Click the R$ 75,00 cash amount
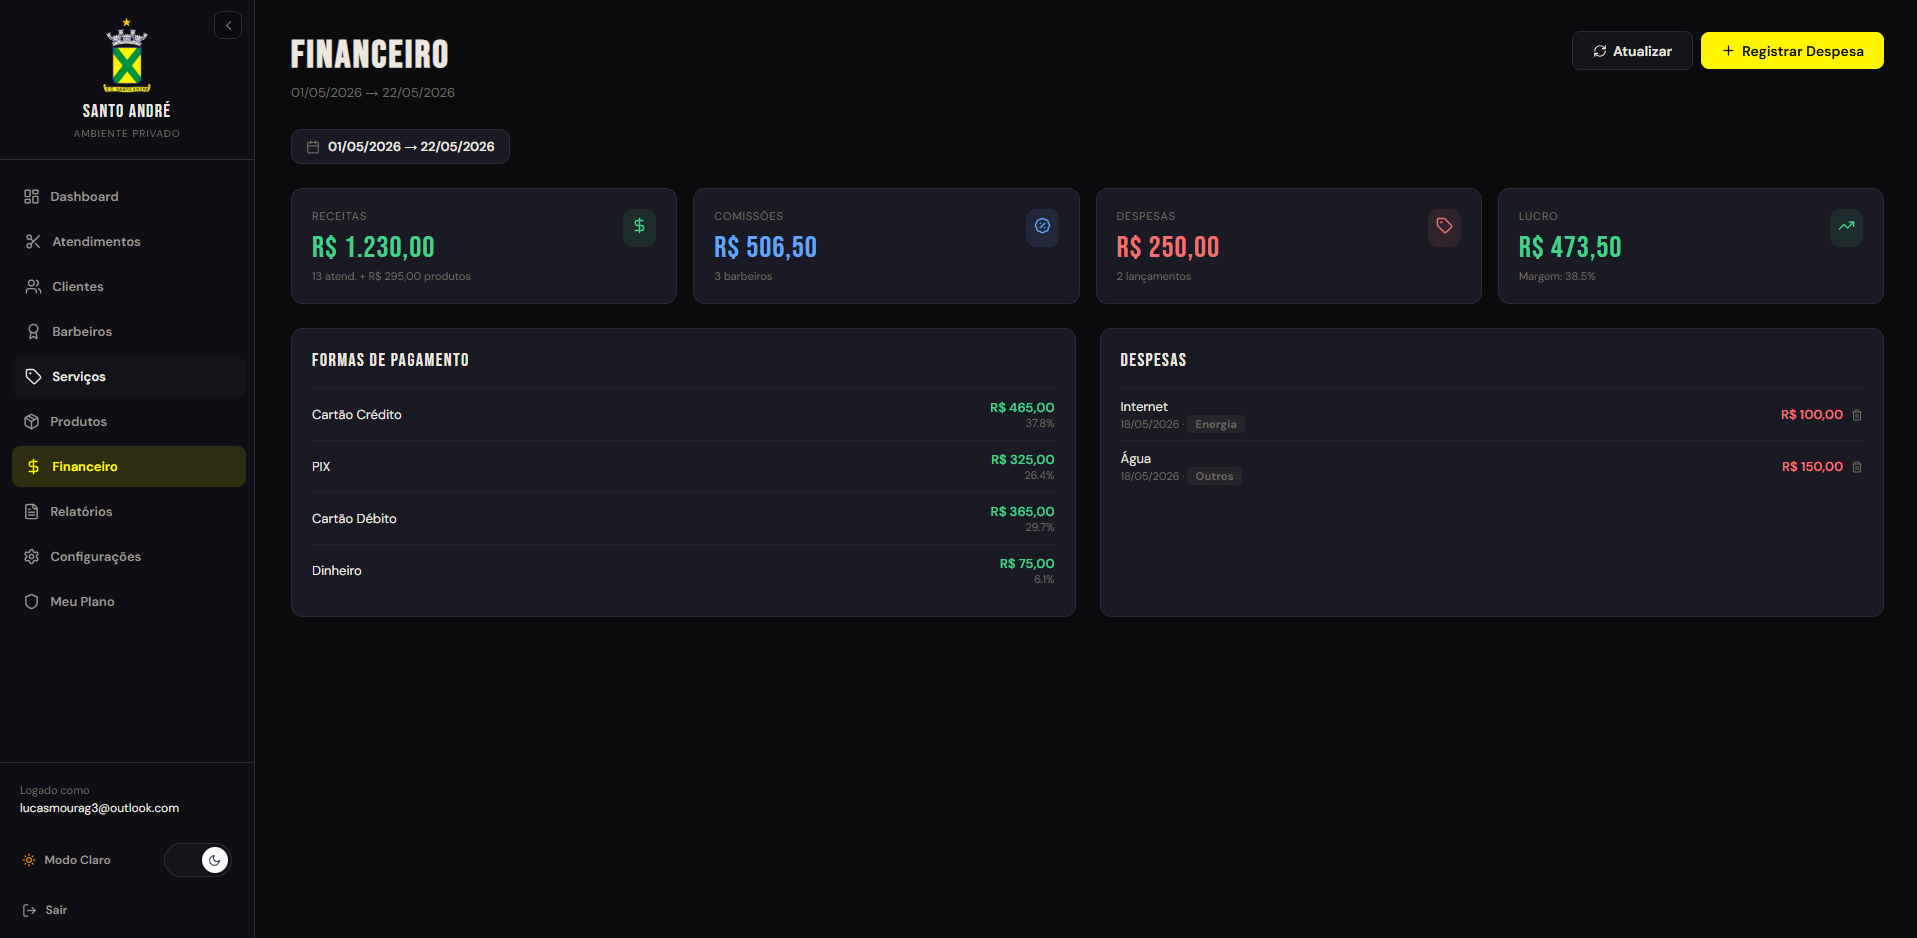Screen dimensions: 1917x938 click(1027, 564)
